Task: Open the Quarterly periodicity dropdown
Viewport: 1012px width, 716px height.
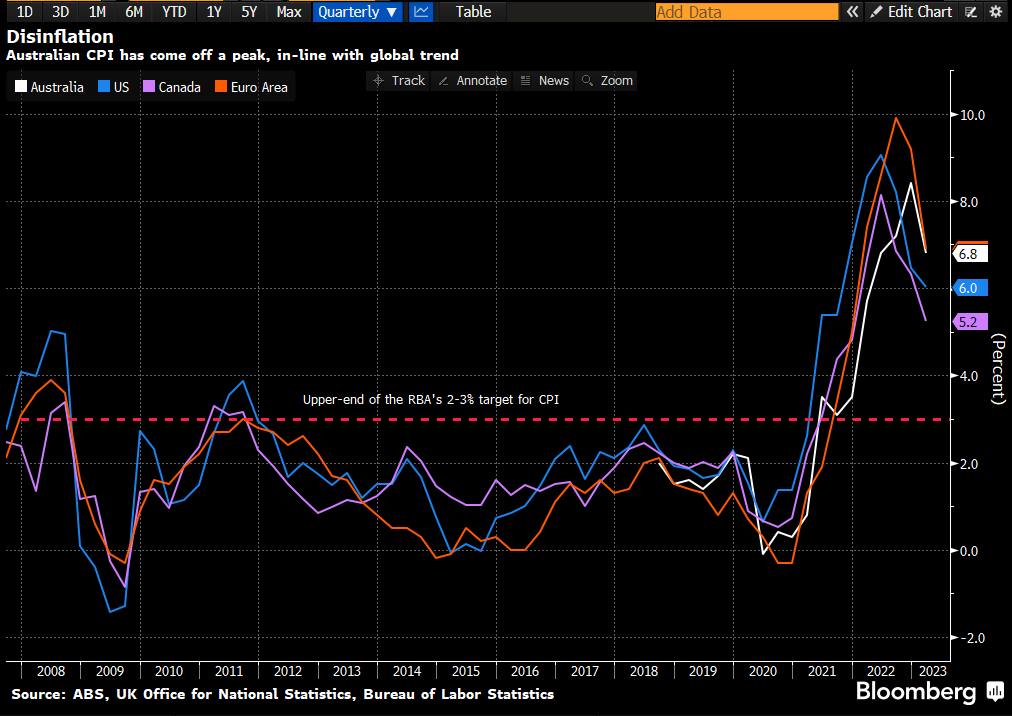Action: 358,12
